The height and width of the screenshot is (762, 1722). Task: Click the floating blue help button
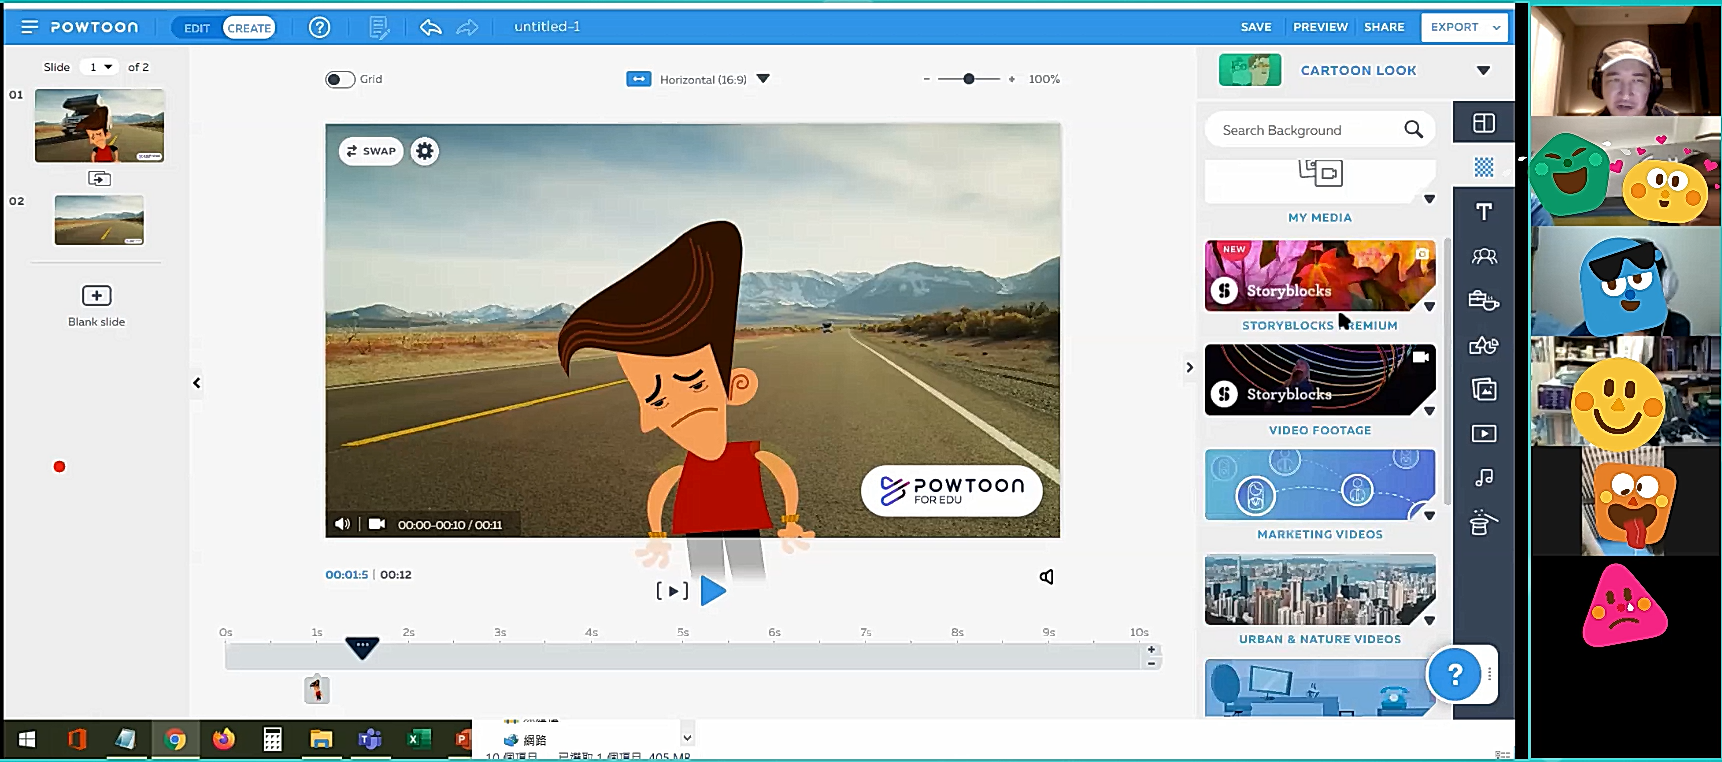1455,675
